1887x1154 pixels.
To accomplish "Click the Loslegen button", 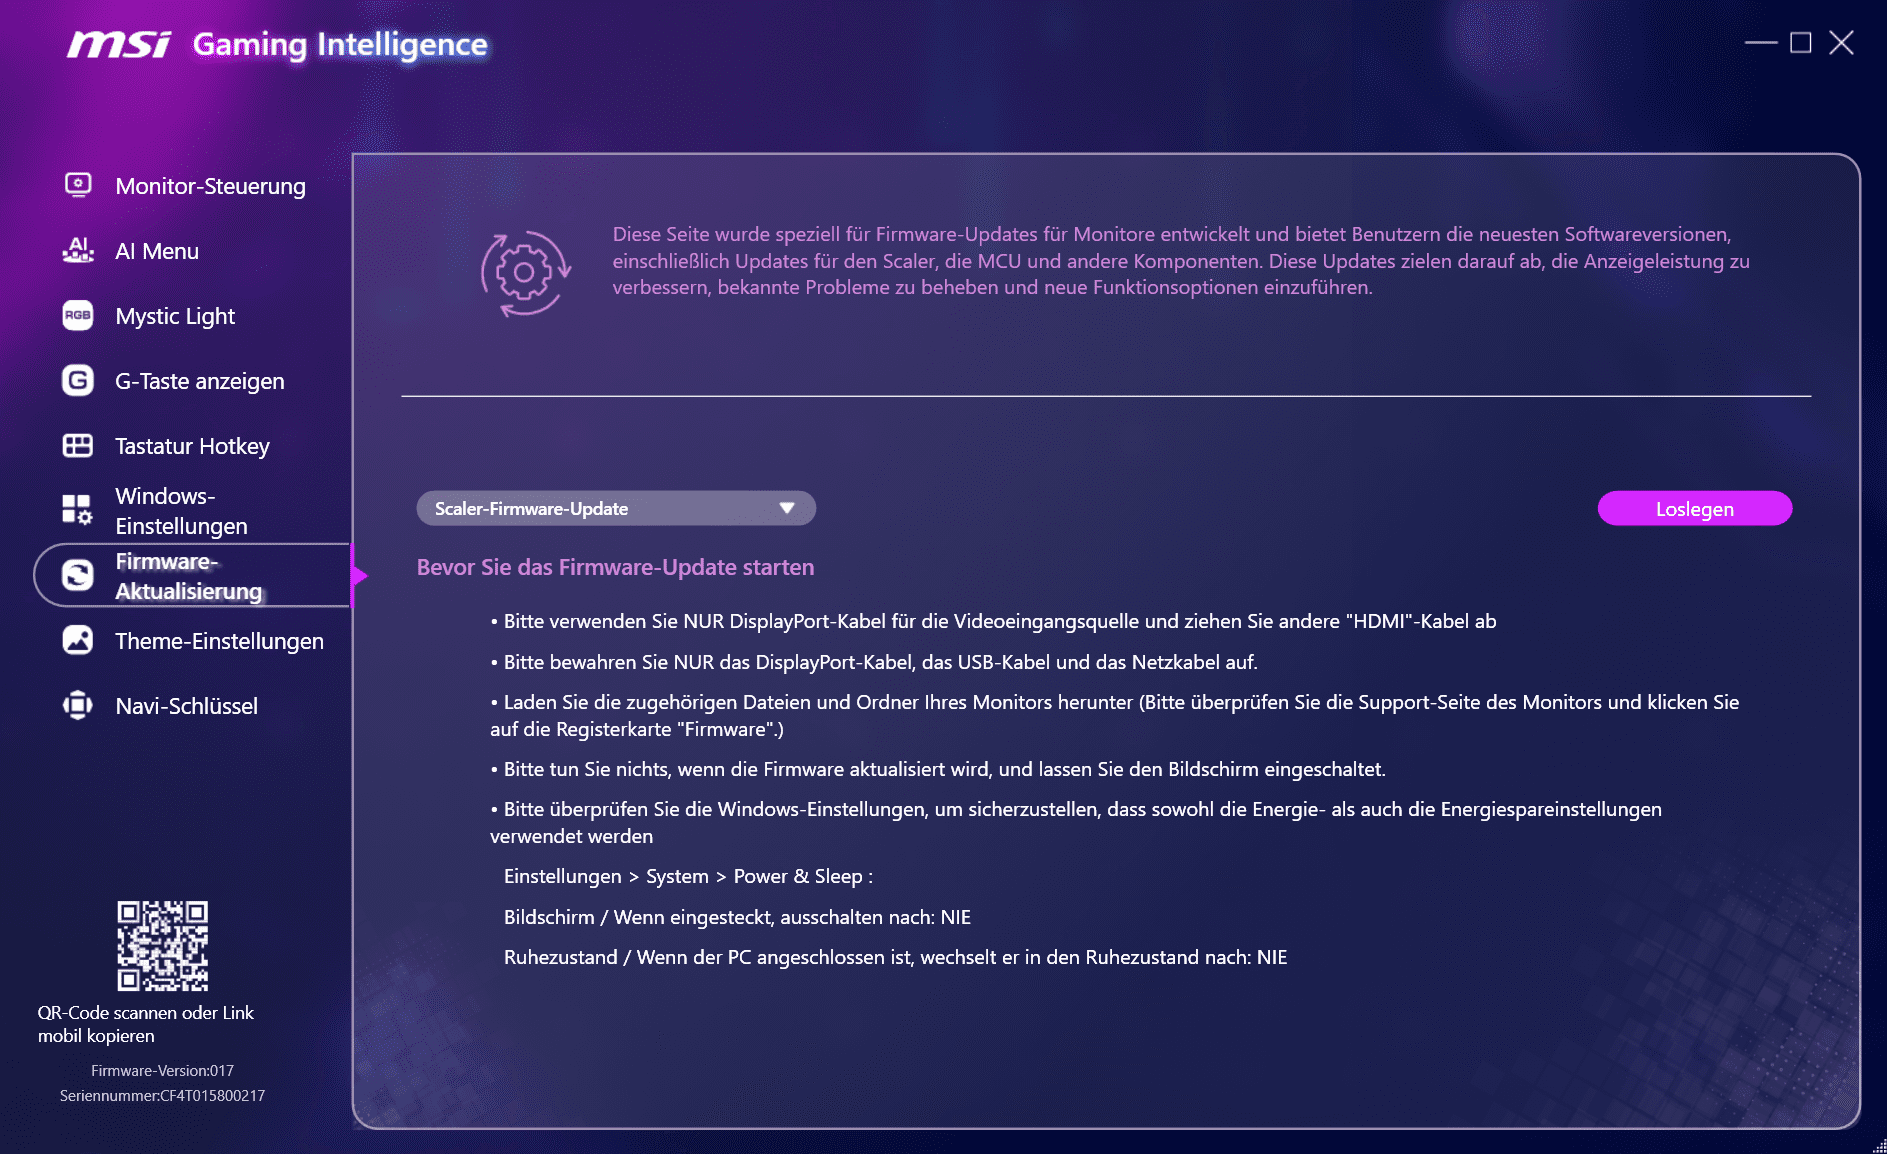I will point(1695,508).
